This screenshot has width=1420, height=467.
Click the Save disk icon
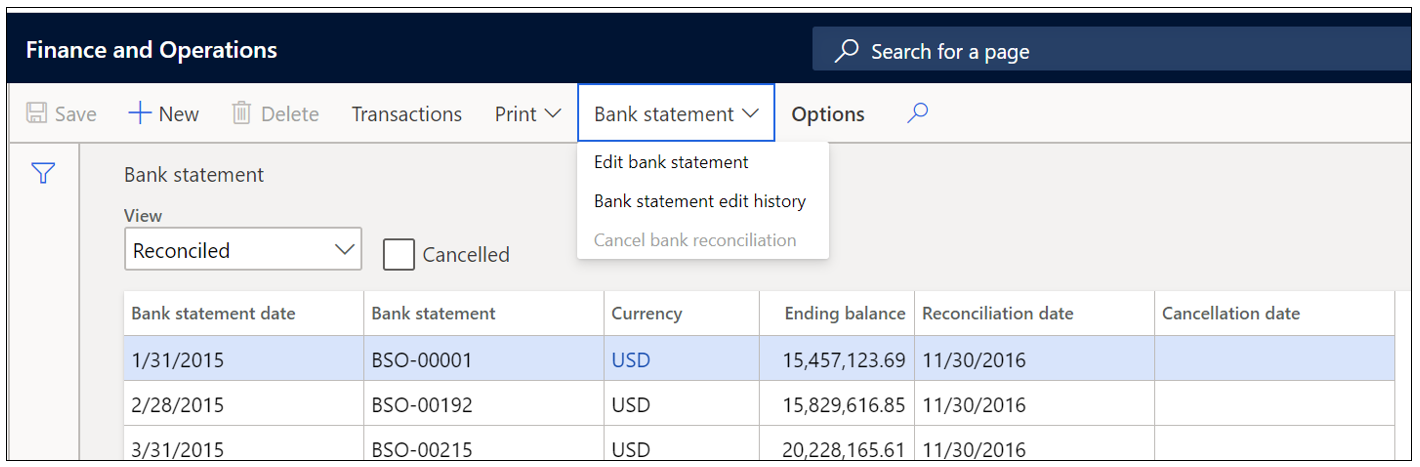tap(36, 114)
